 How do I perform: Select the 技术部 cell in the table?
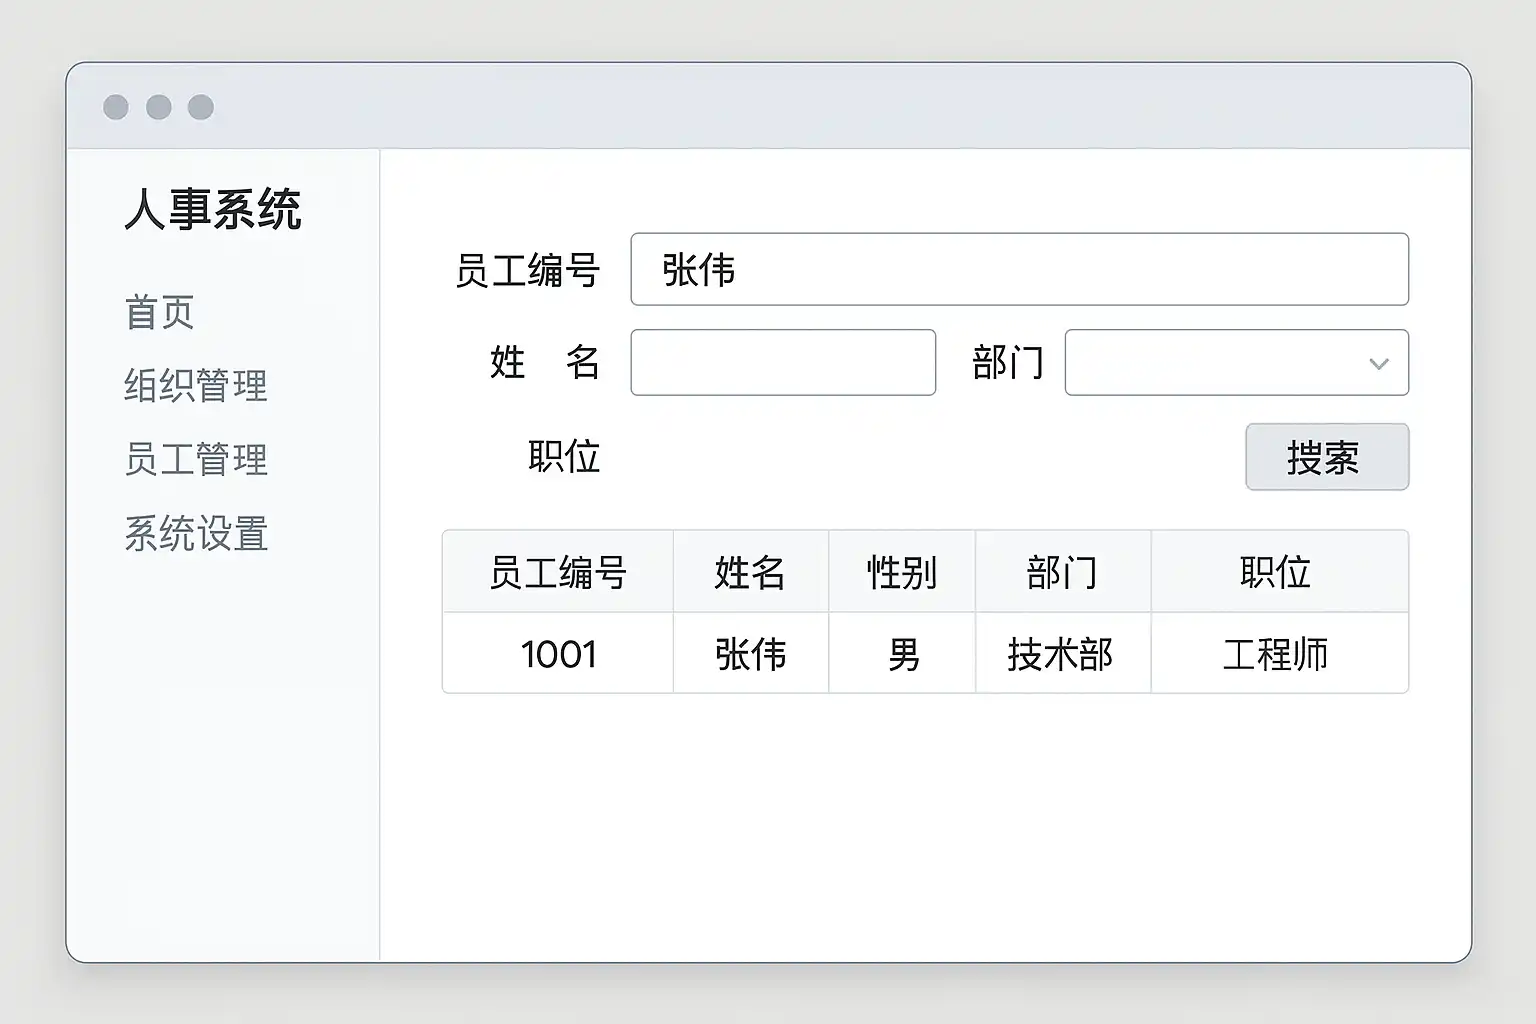(1061, 655)
